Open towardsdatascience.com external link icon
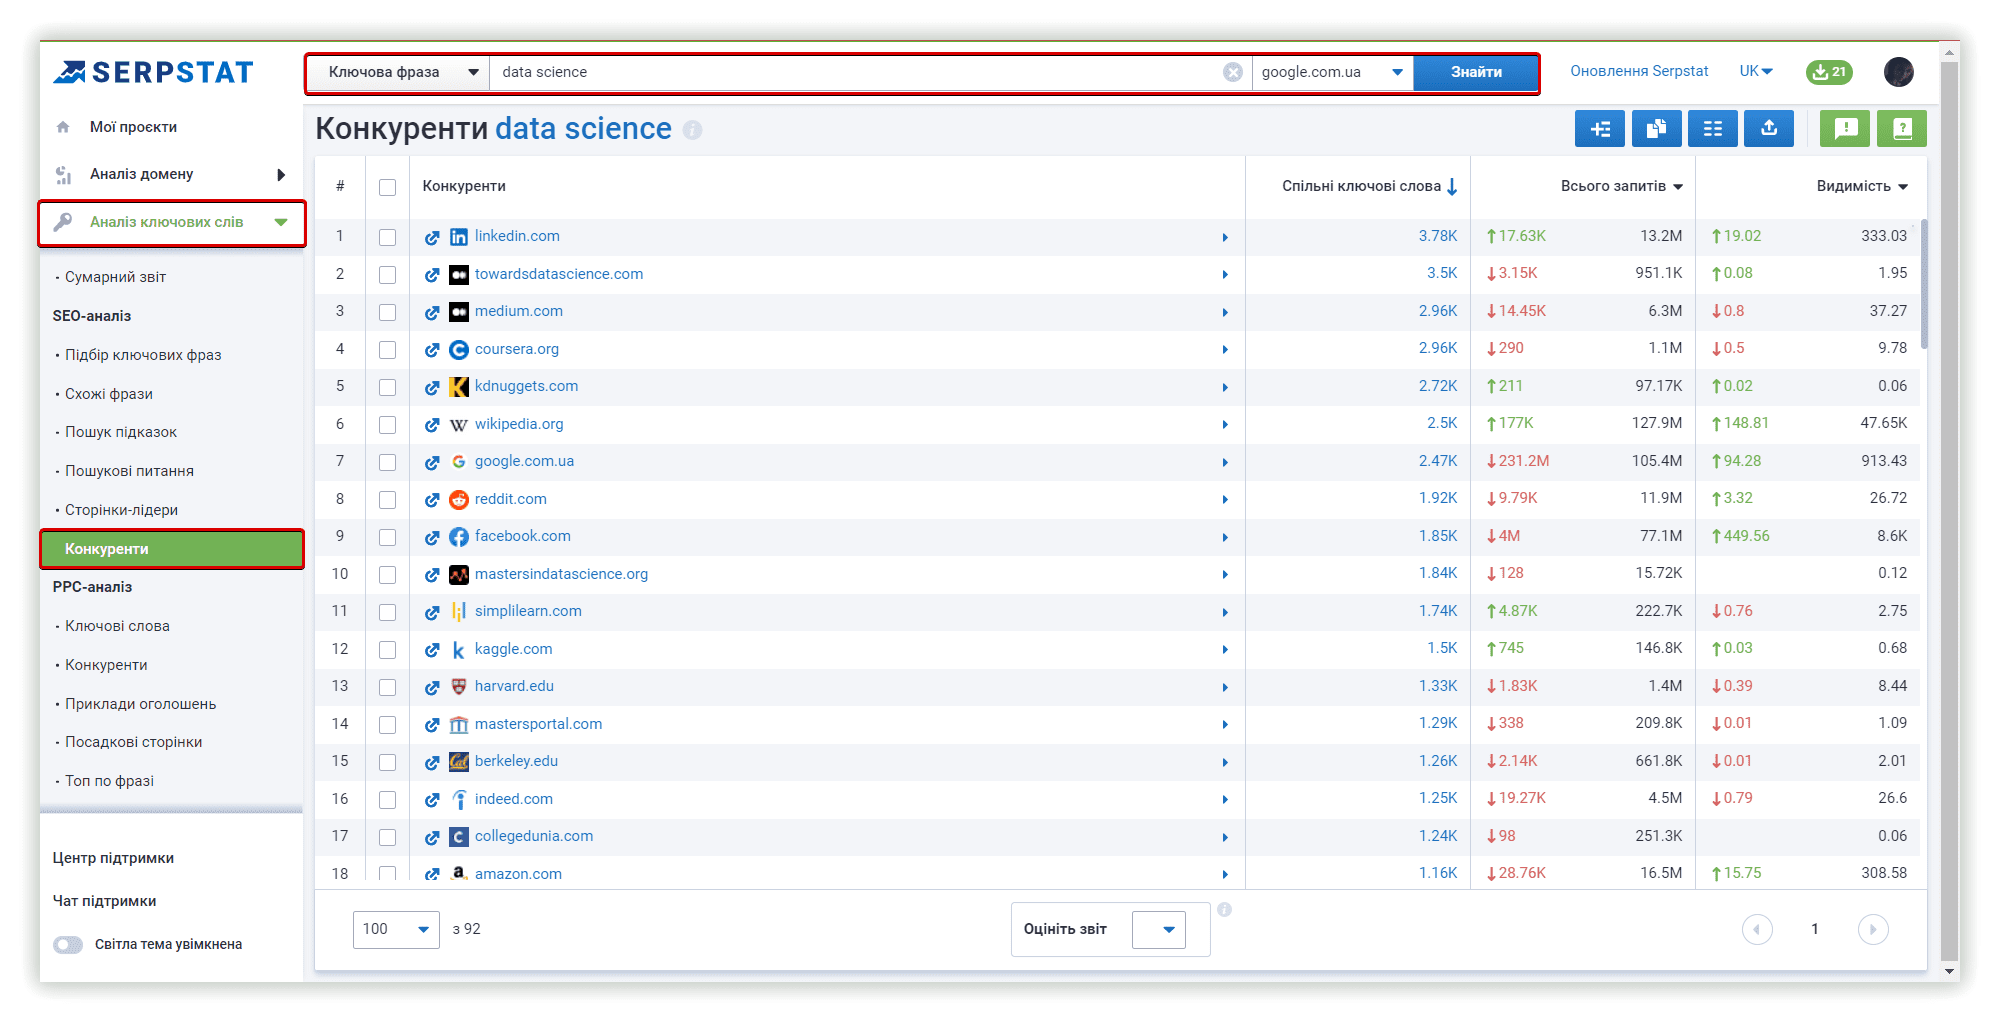 point(432,275)
